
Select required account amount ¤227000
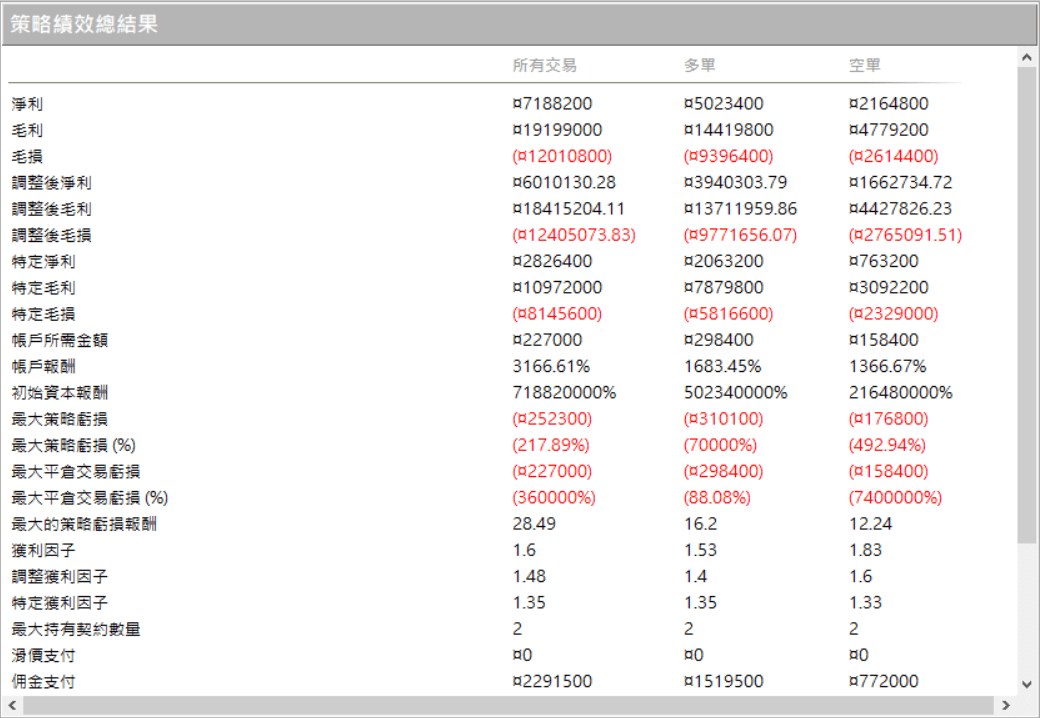547,341
